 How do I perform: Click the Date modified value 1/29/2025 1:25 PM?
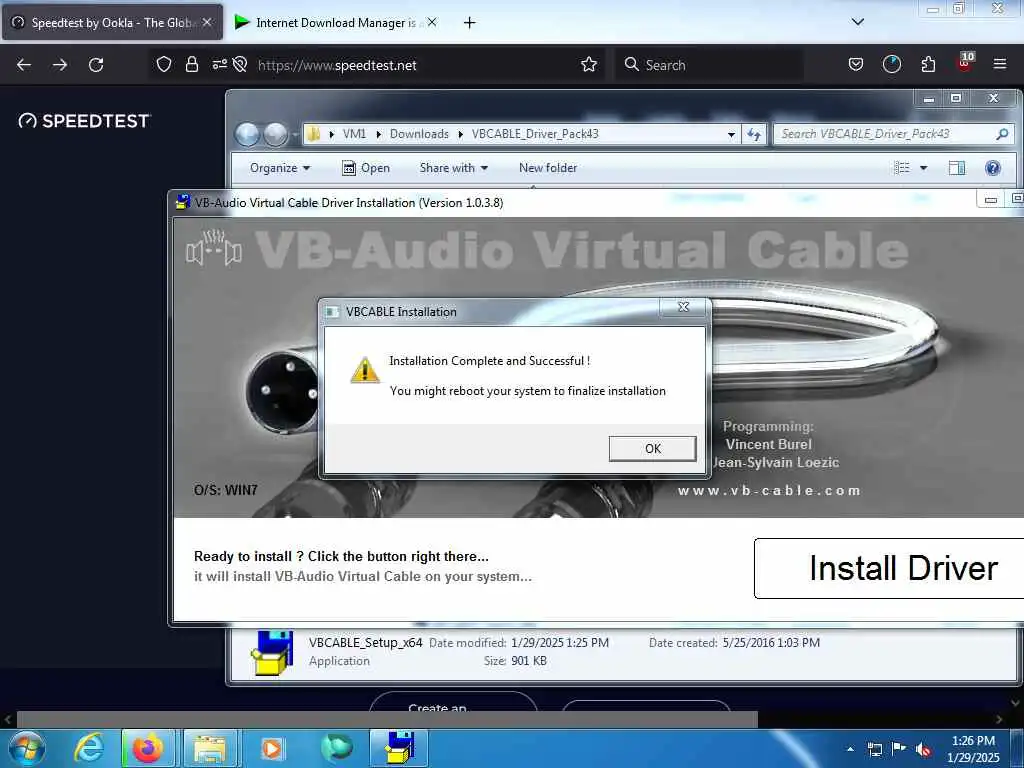[x=560, y=643]
